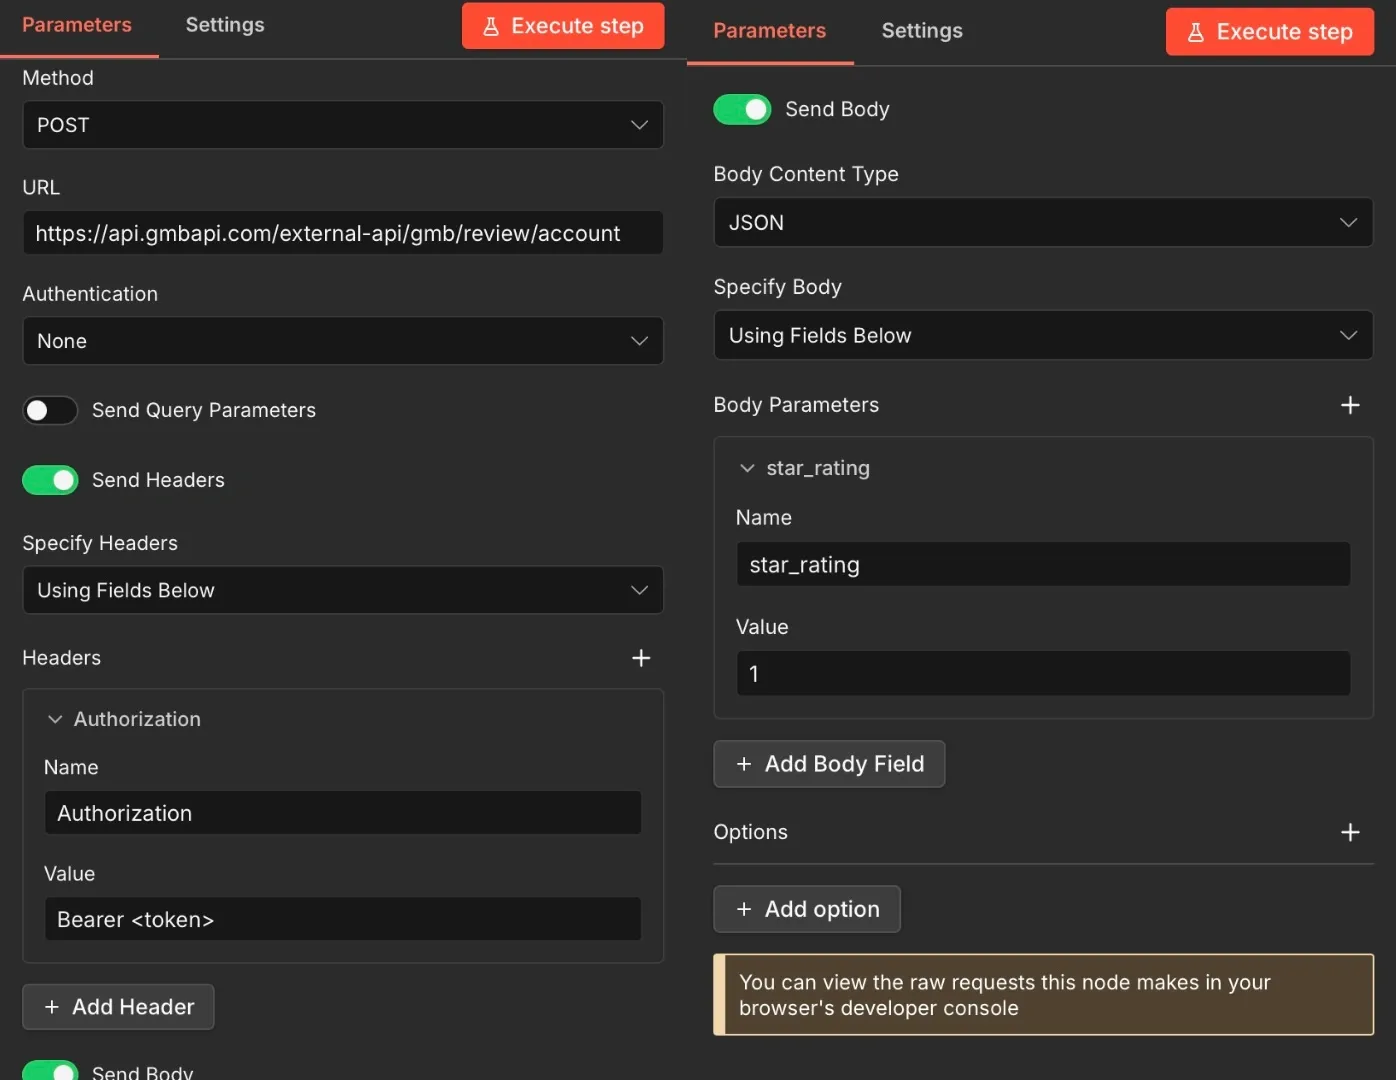Screen dimensions: 1396x1080
Task: Click the URL input field
Action: [343, 233]
